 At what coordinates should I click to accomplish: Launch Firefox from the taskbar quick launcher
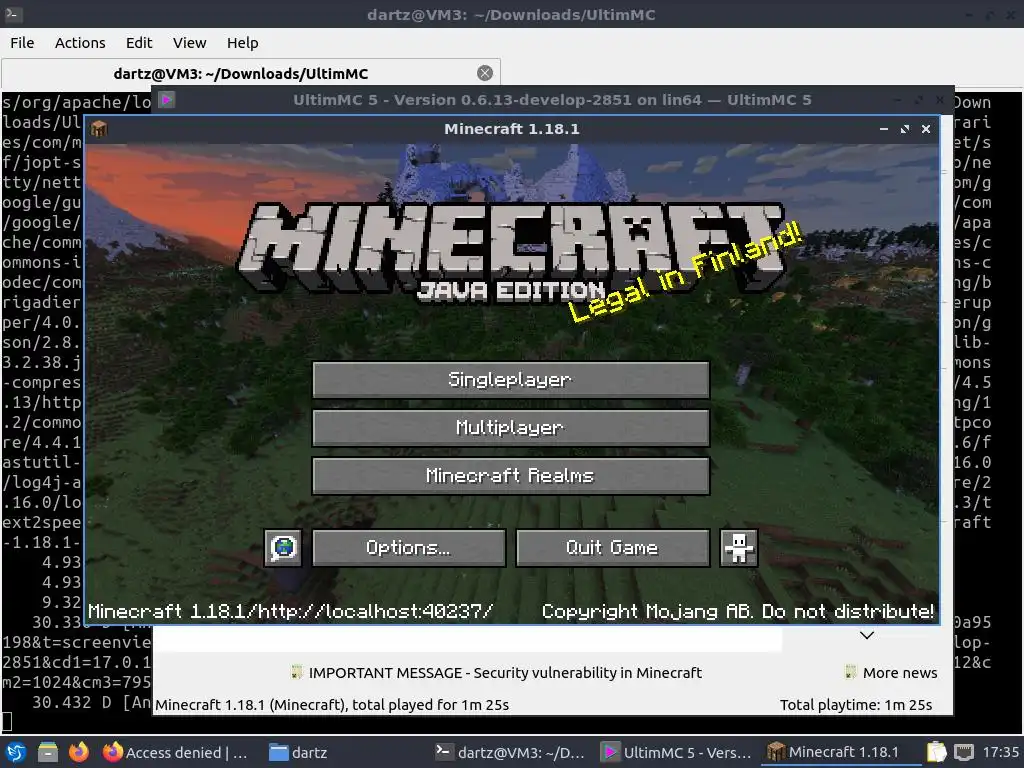[78, 752]
